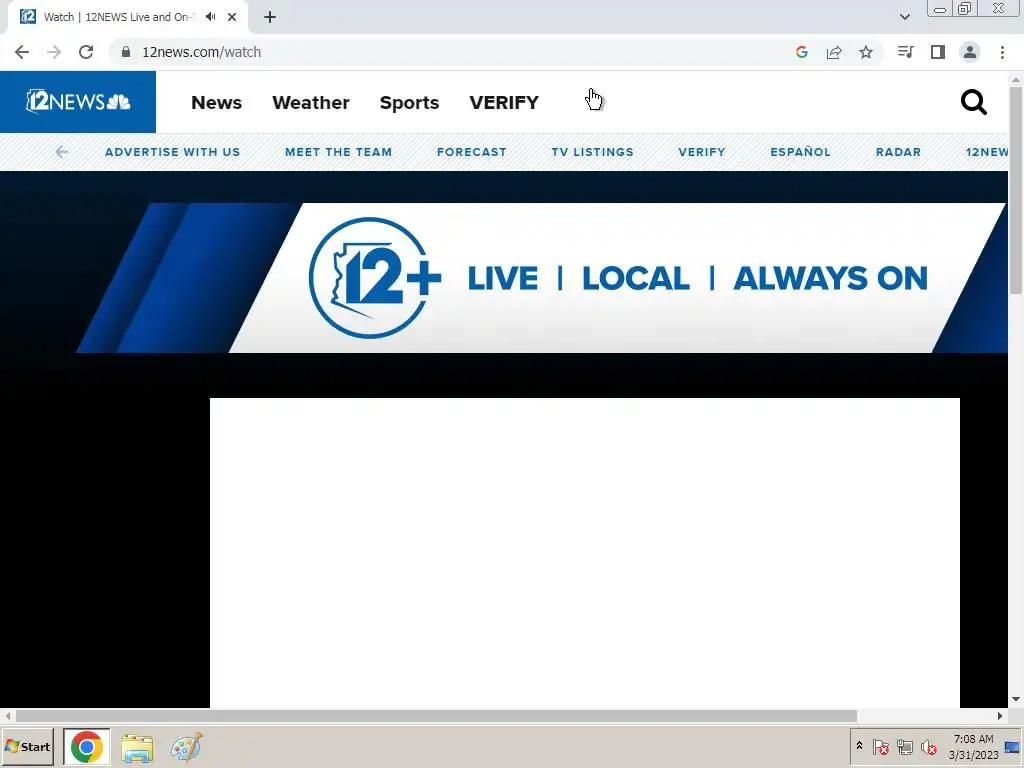View site information lock icon
Screen dimensions: 1024x768
tap(126, 52)
